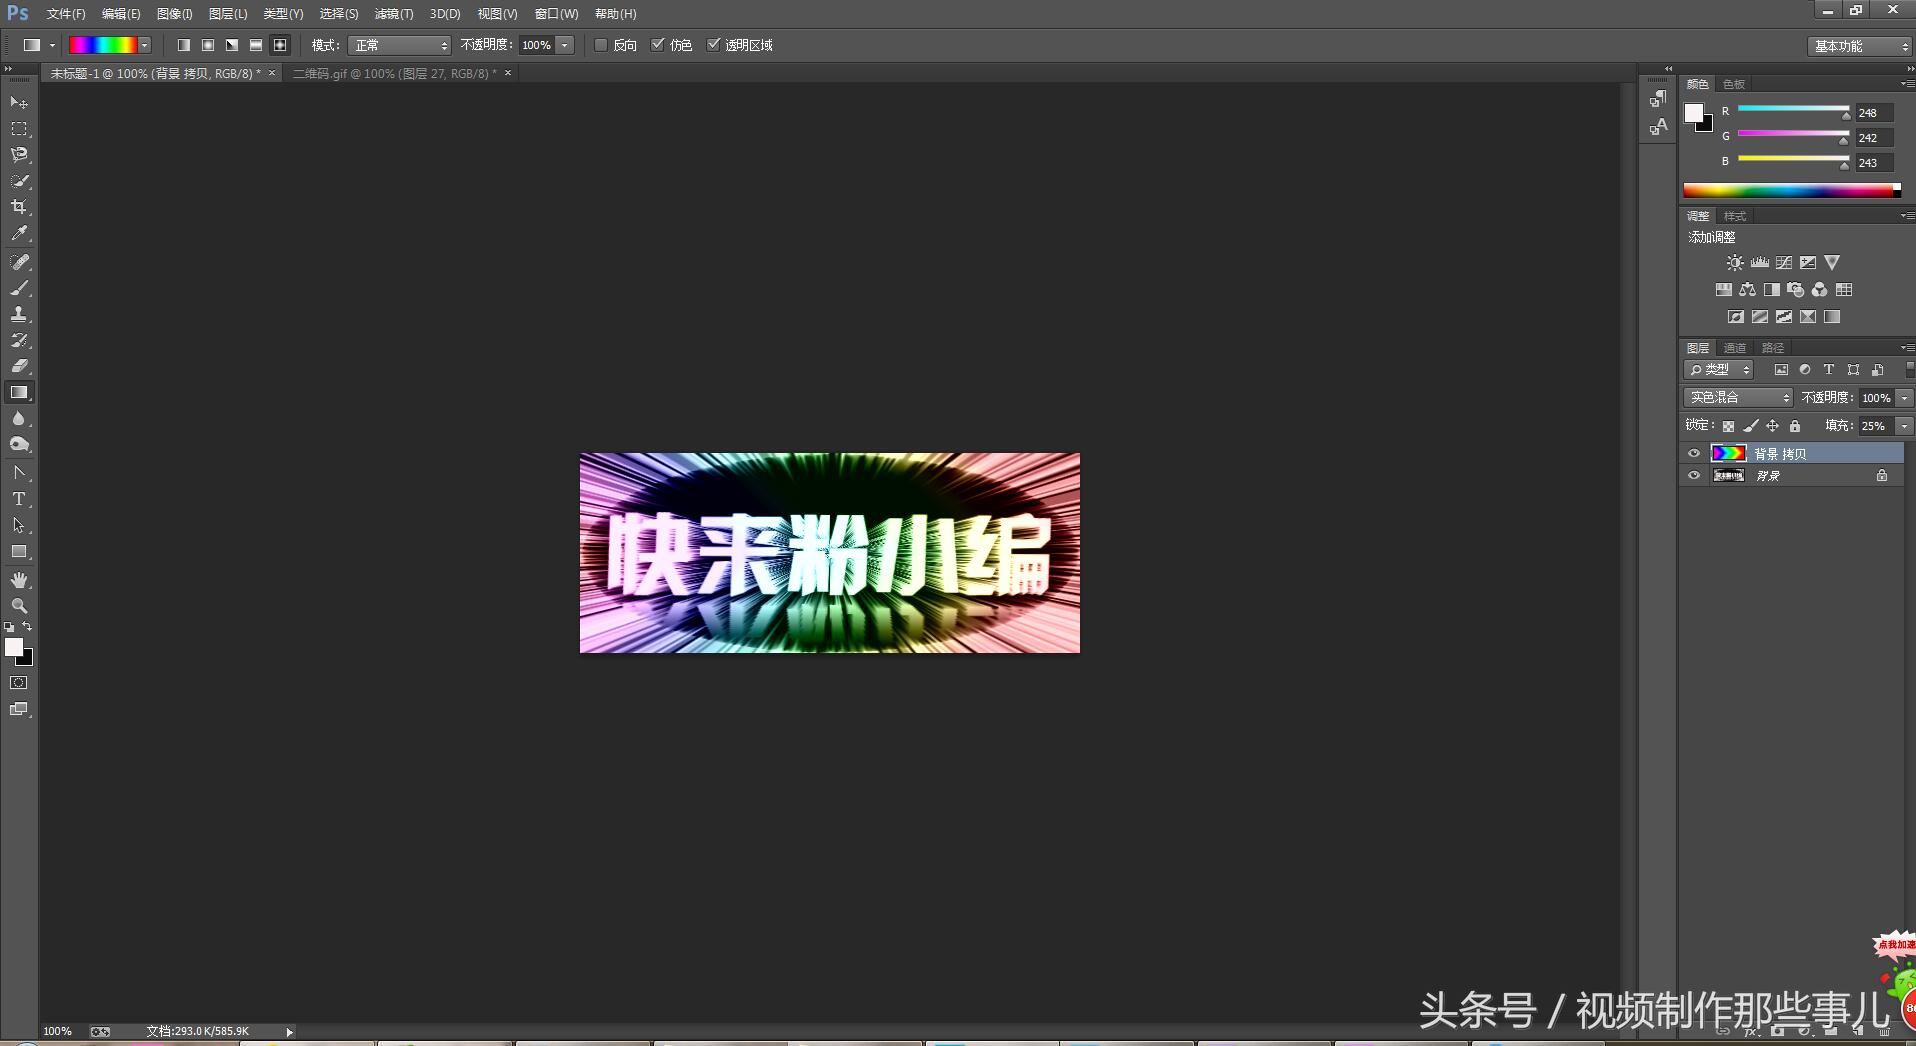The image size is (1916, 1046).
Task: Select the Move tool
Action: (18, 103)
